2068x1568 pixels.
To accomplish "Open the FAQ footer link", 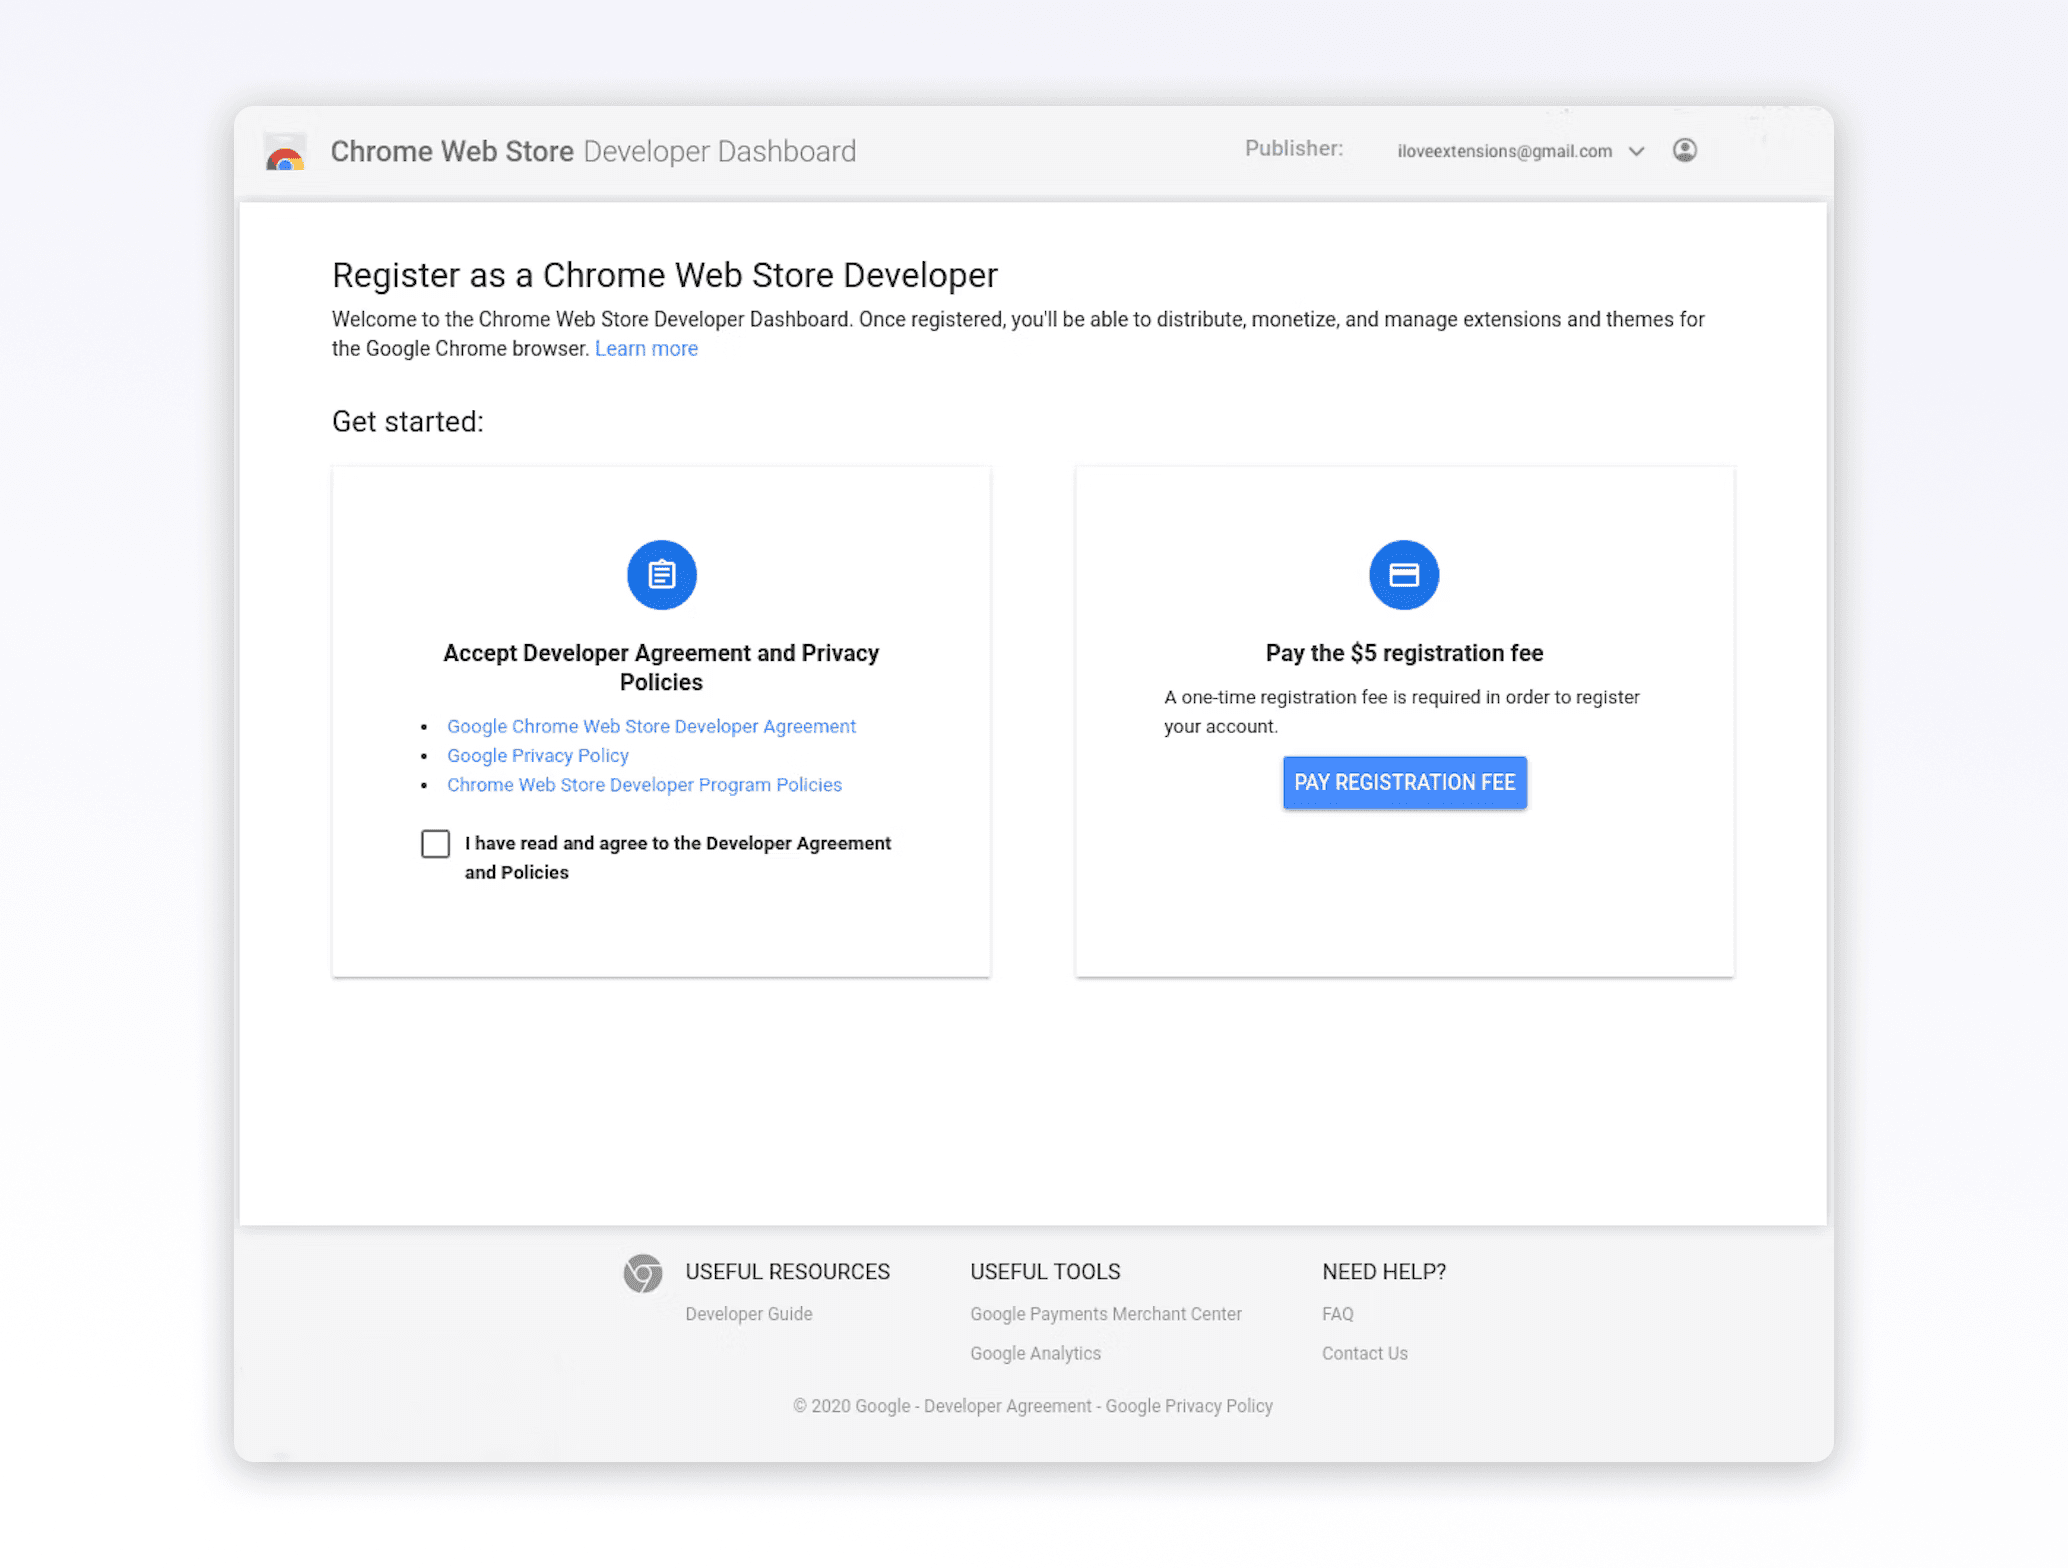I will coord(1338,1314).
